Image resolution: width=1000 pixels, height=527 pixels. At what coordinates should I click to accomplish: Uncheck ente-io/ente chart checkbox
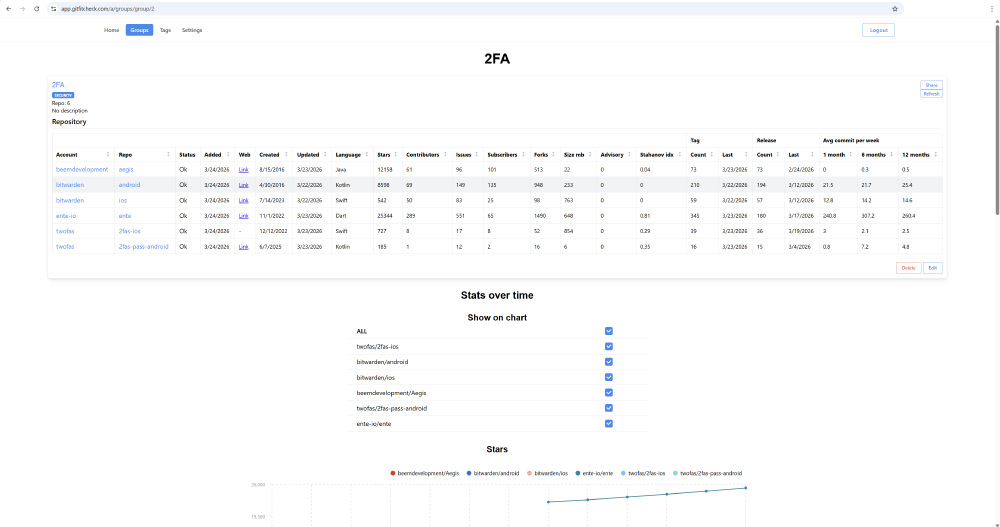[608, 424]
